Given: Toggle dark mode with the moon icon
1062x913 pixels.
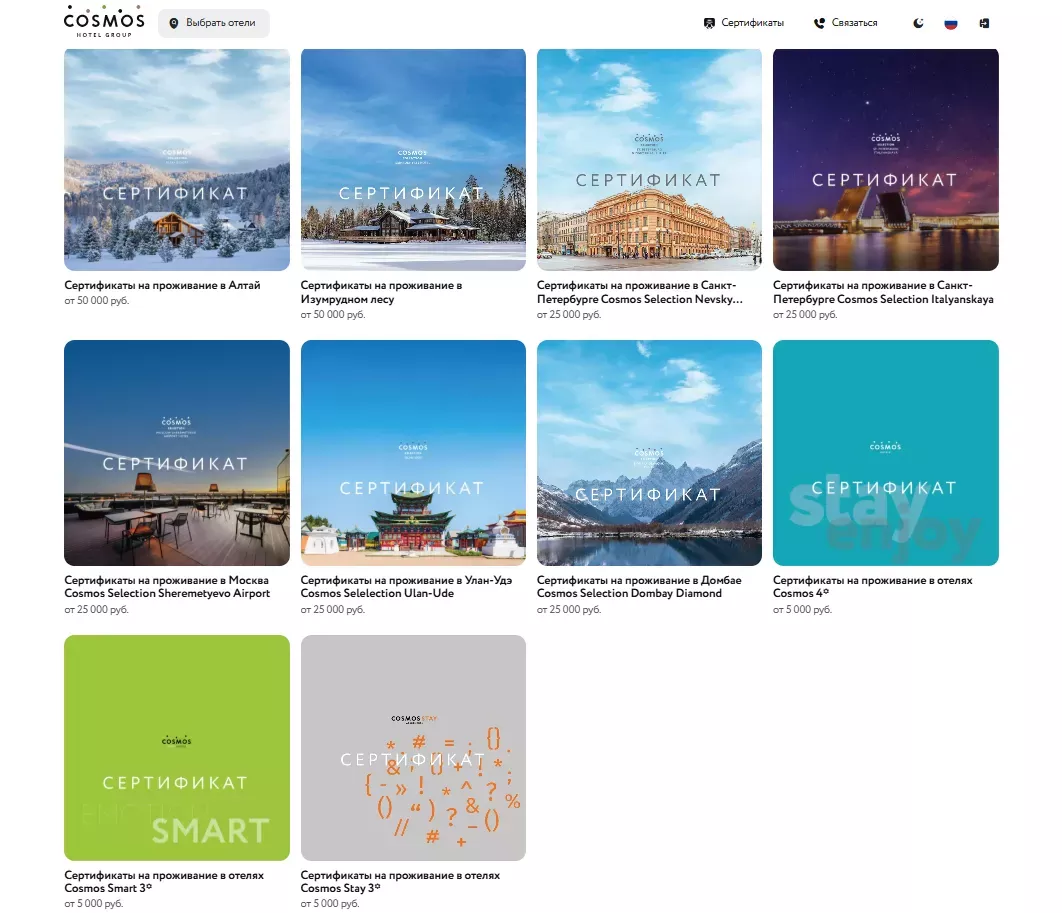Looking at the screenshot, I should pos(918,23).
